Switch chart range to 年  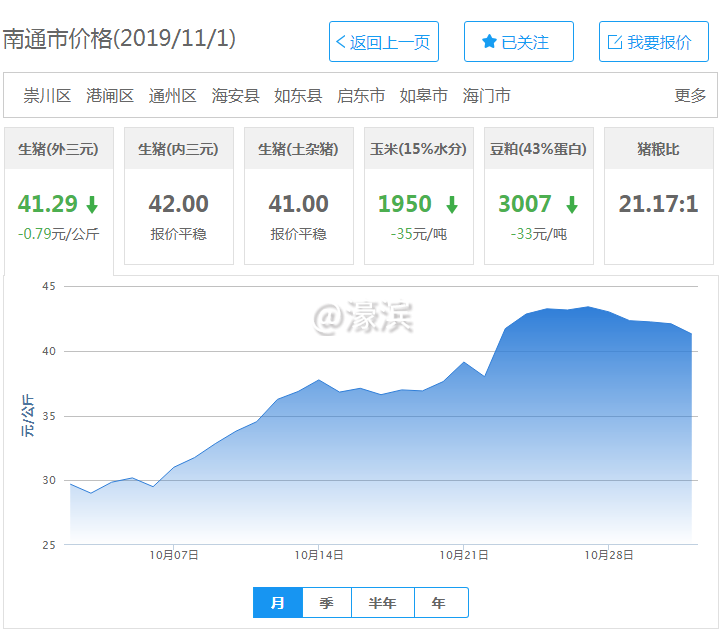pos(439,603)
